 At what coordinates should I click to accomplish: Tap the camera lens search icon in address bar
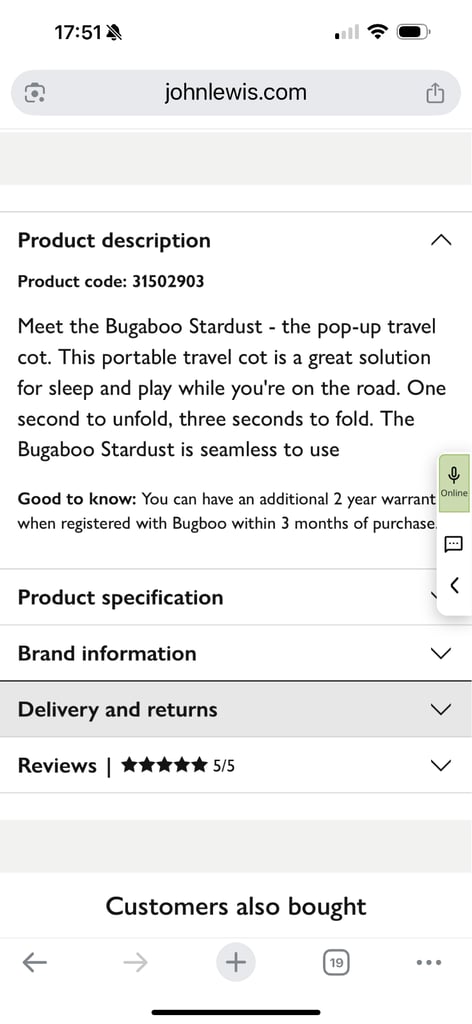click(x=34, y=93)
